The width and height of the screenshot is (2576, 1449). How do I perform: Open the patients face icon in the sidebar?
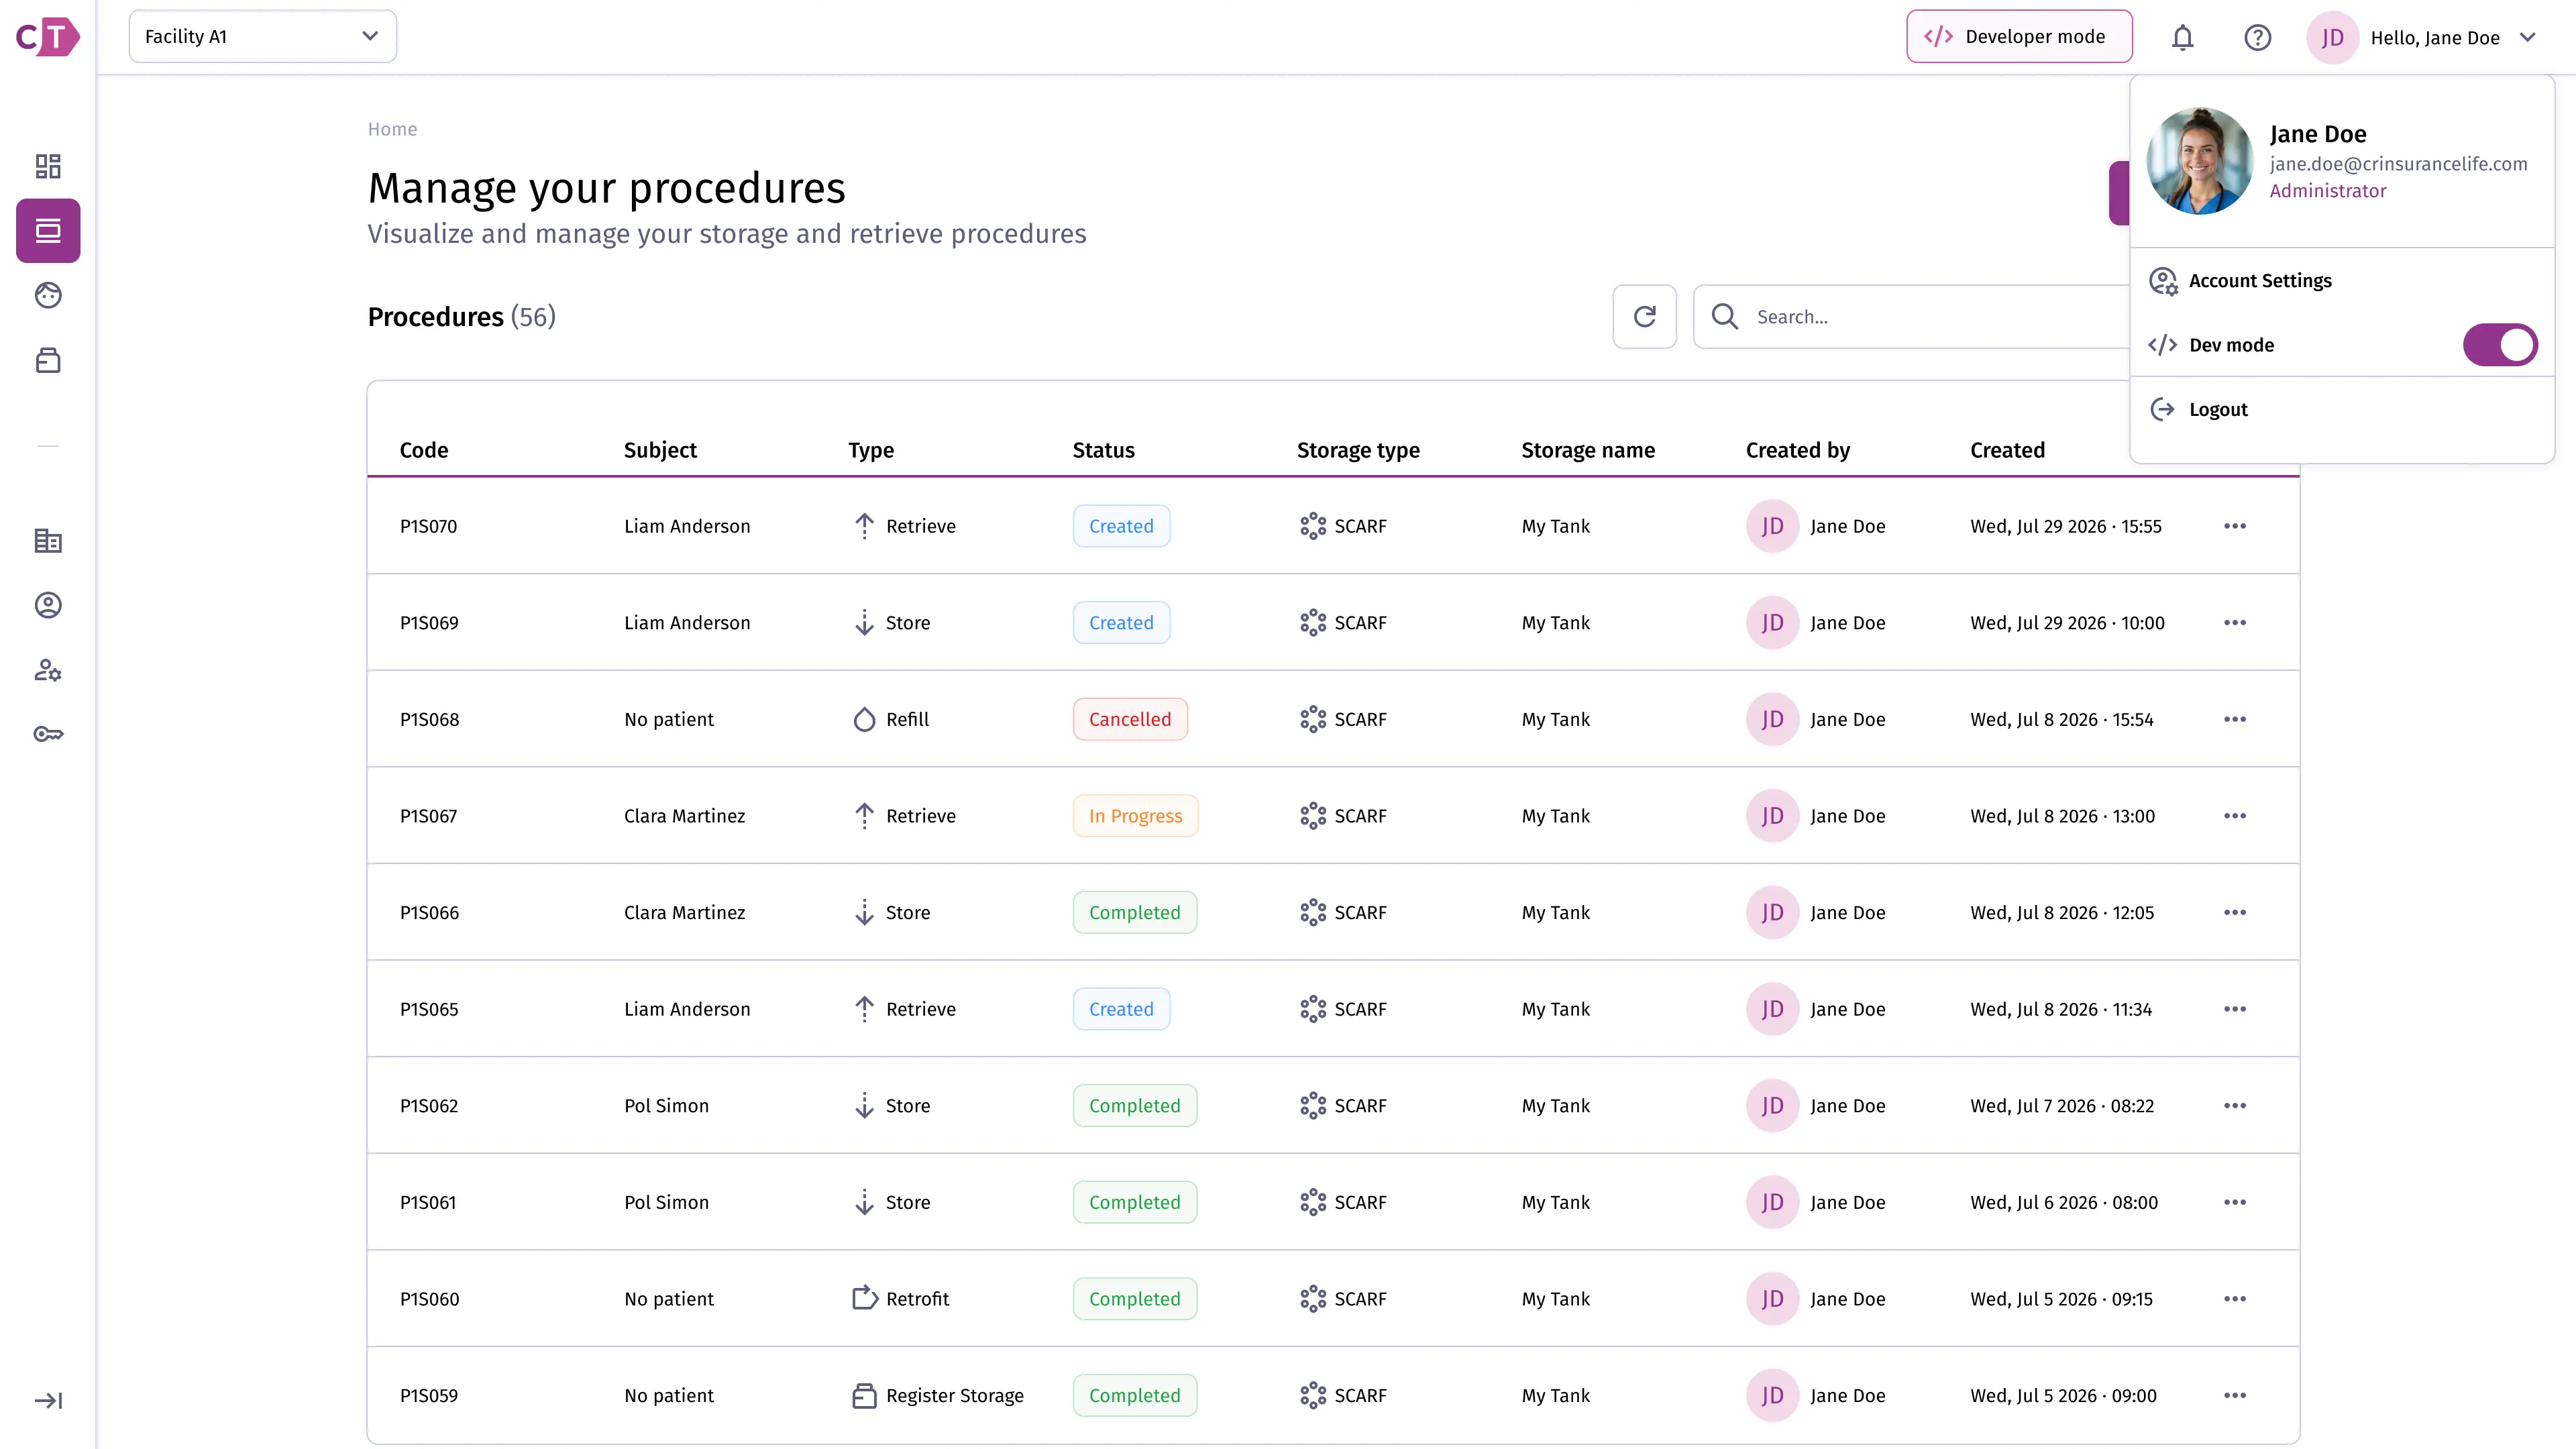[48, 295]
